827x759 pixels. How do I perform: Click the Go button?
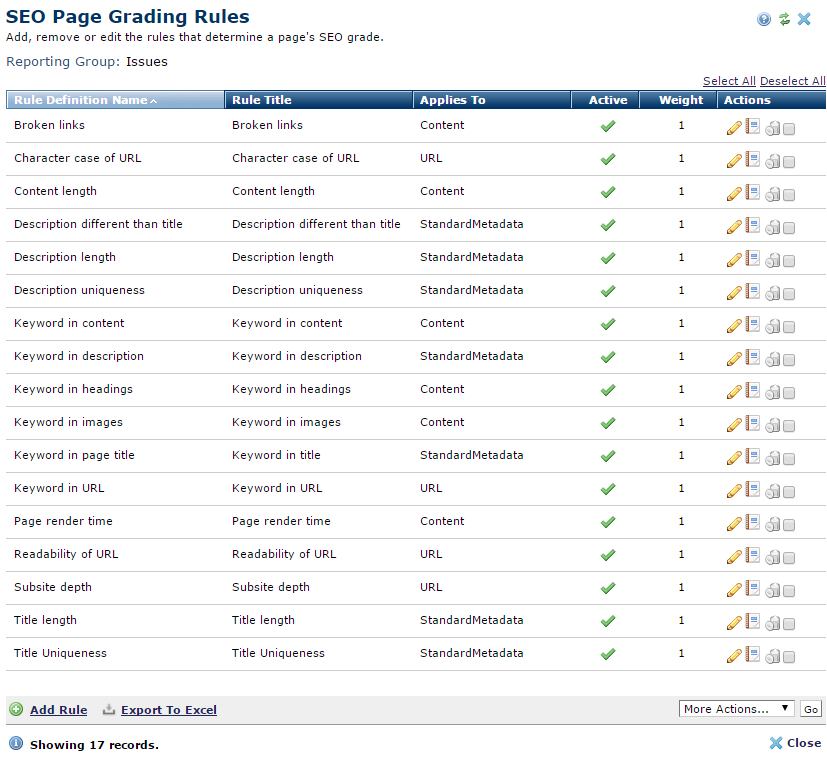click(x=811, y=709)
